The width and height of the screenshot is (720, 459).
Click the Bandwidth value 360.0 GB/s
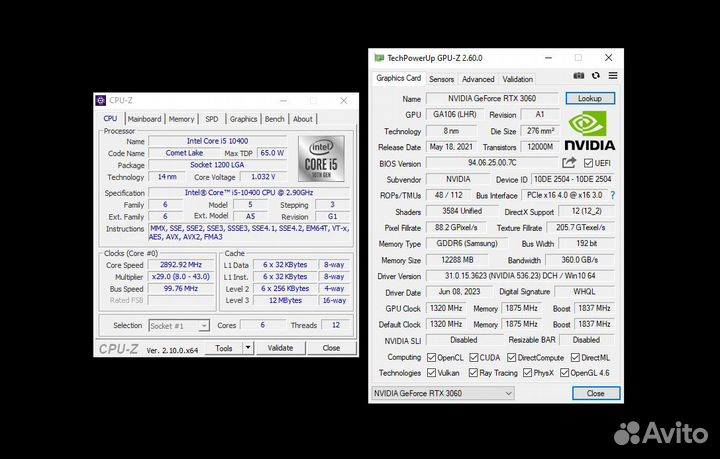coord(579,260)
